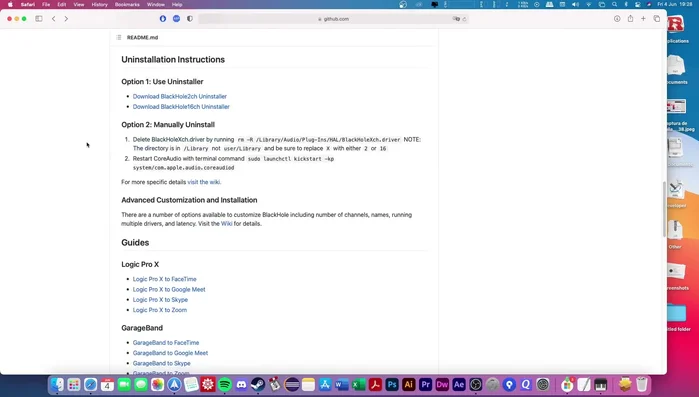Image resolution: width=699 pixels, height=397 pixels.
Task: Open Illustrator from the Dock
Action: pos(409,385)
